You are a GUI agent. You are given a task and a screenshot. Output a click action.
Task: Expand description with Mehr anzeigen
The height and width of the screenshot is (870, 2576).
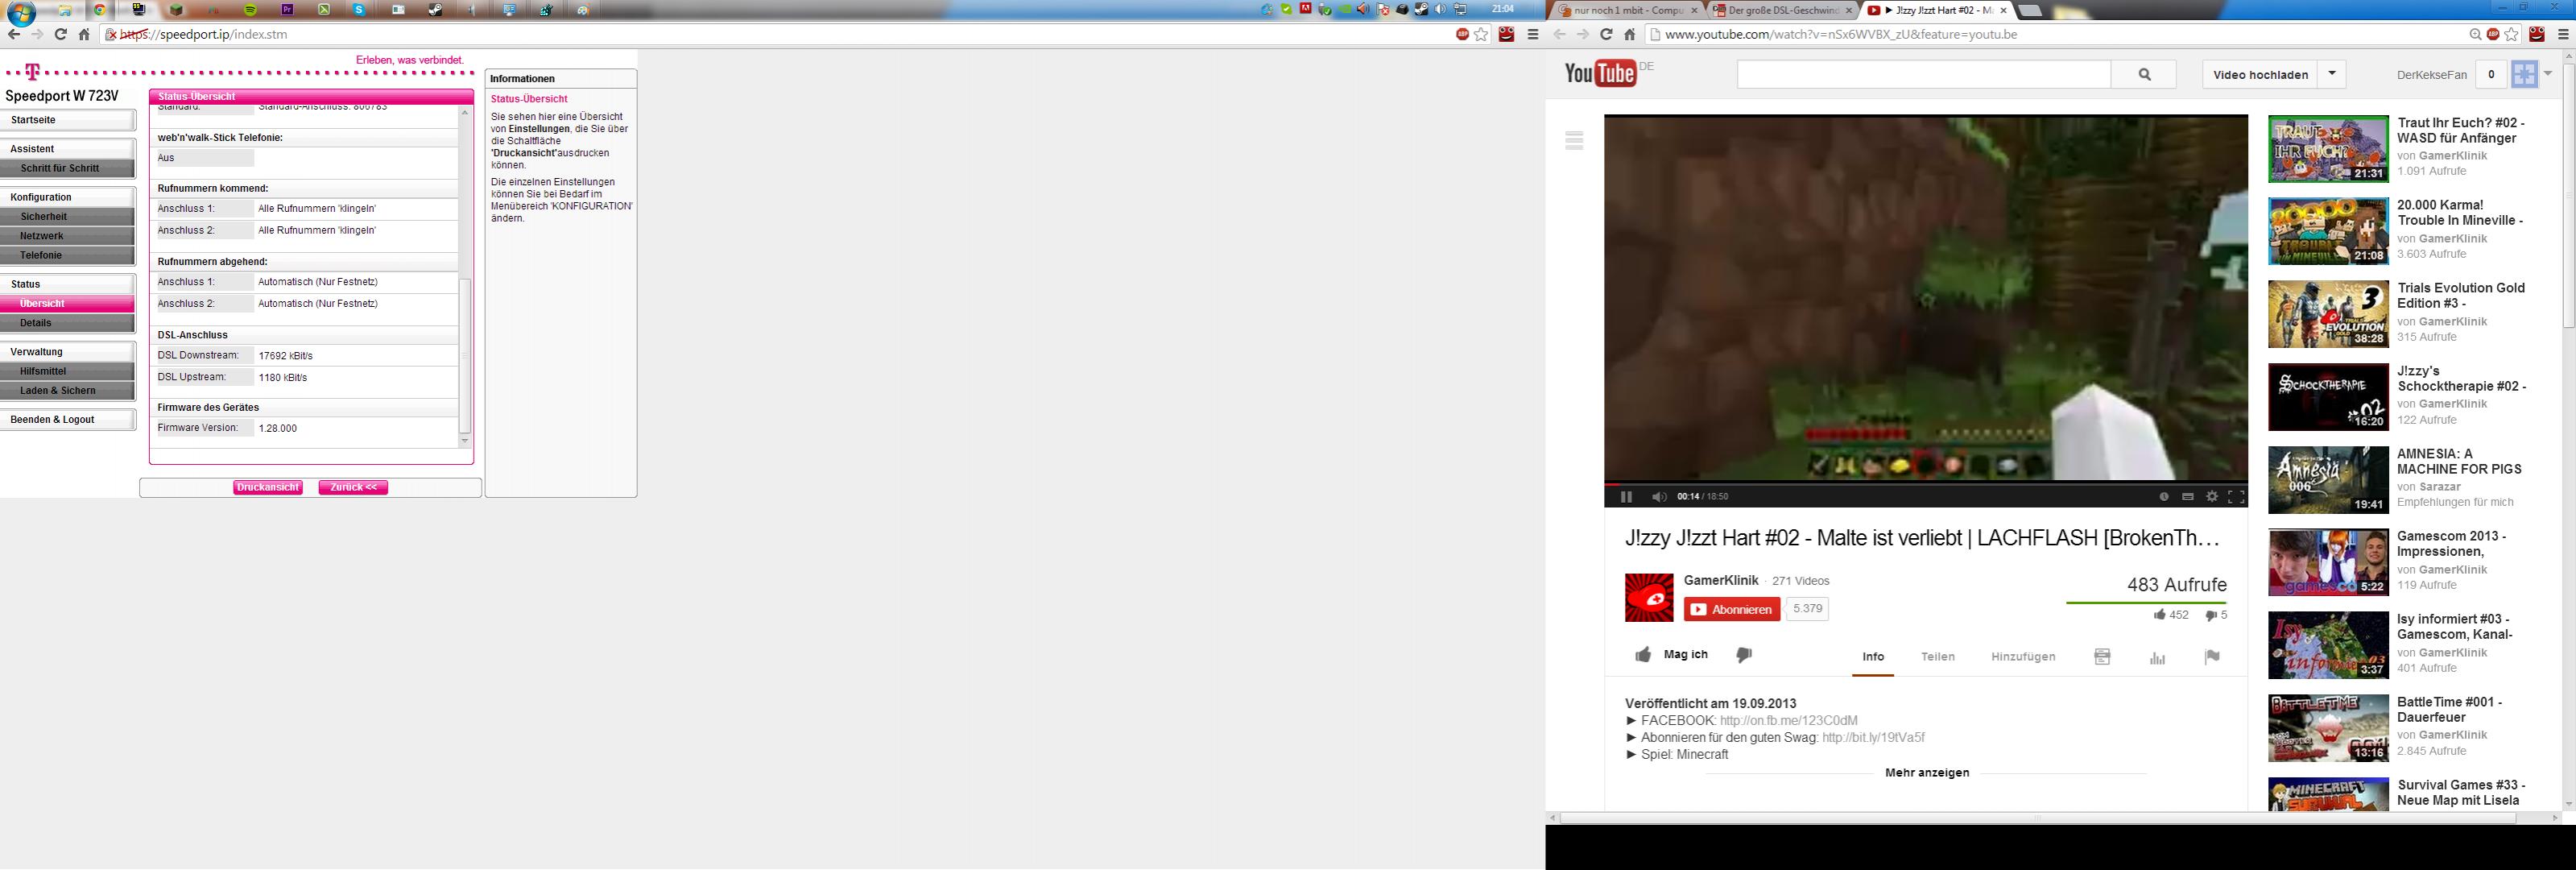(x=1927, y=773)
